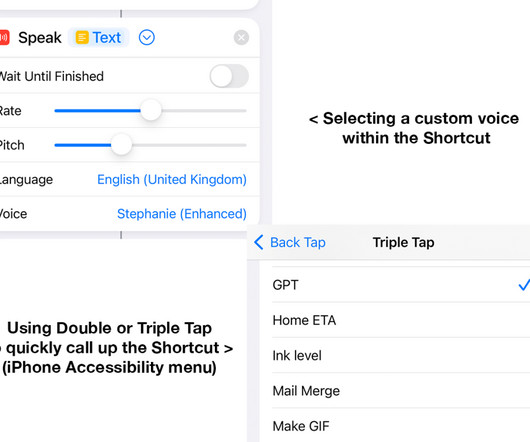Choose Home ETA shortcut option

pos(401,320)
